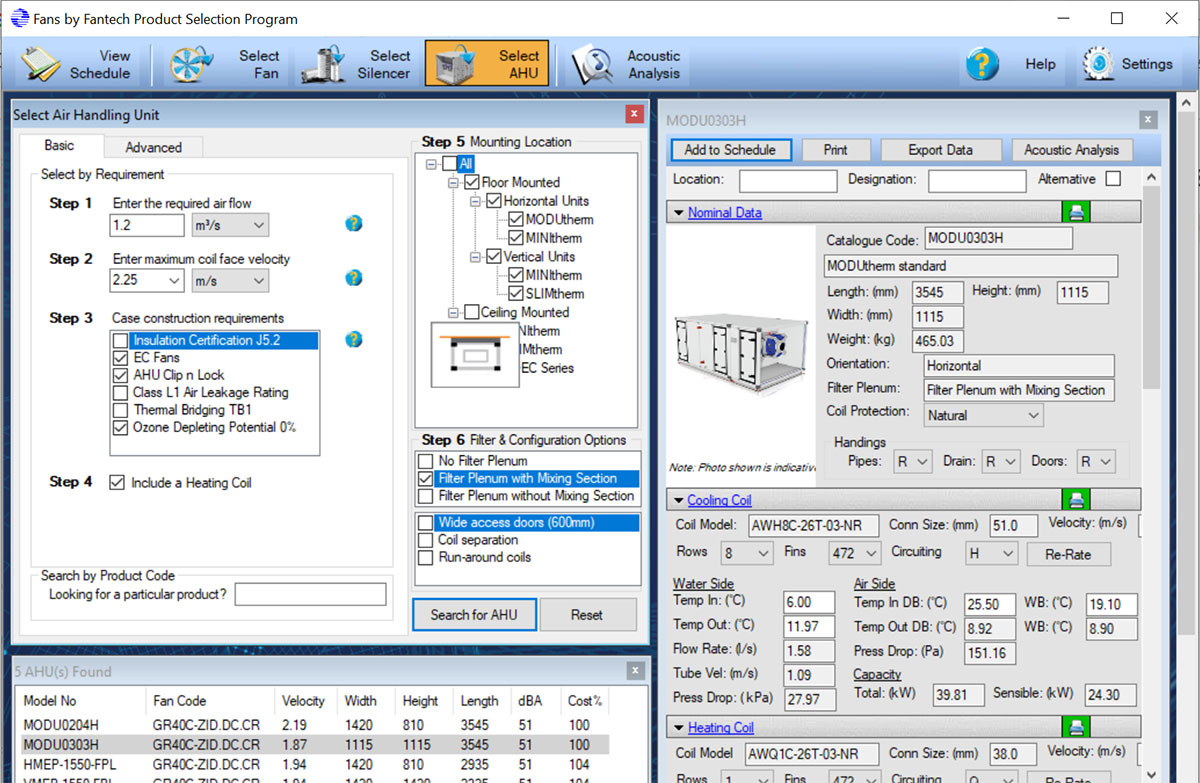Image resolution: width=1200 pixels, height=783 pixels.
Task: Open the View Schedule toolbar button
Action: [x=77, y=64]
